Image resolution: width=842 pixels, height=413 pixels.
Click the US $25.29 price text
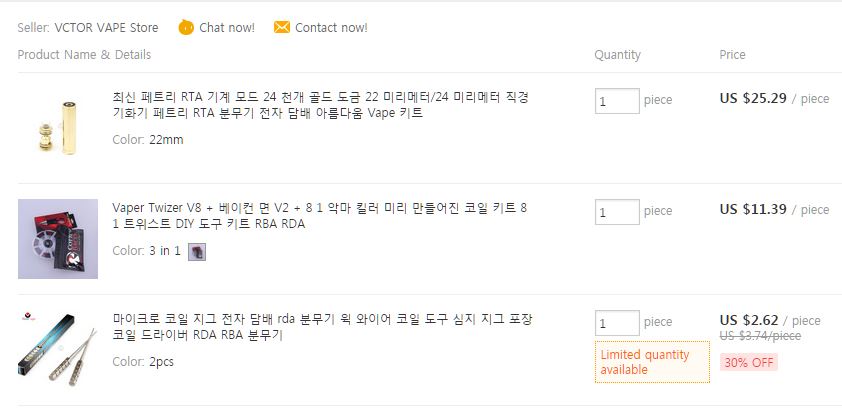753,98
